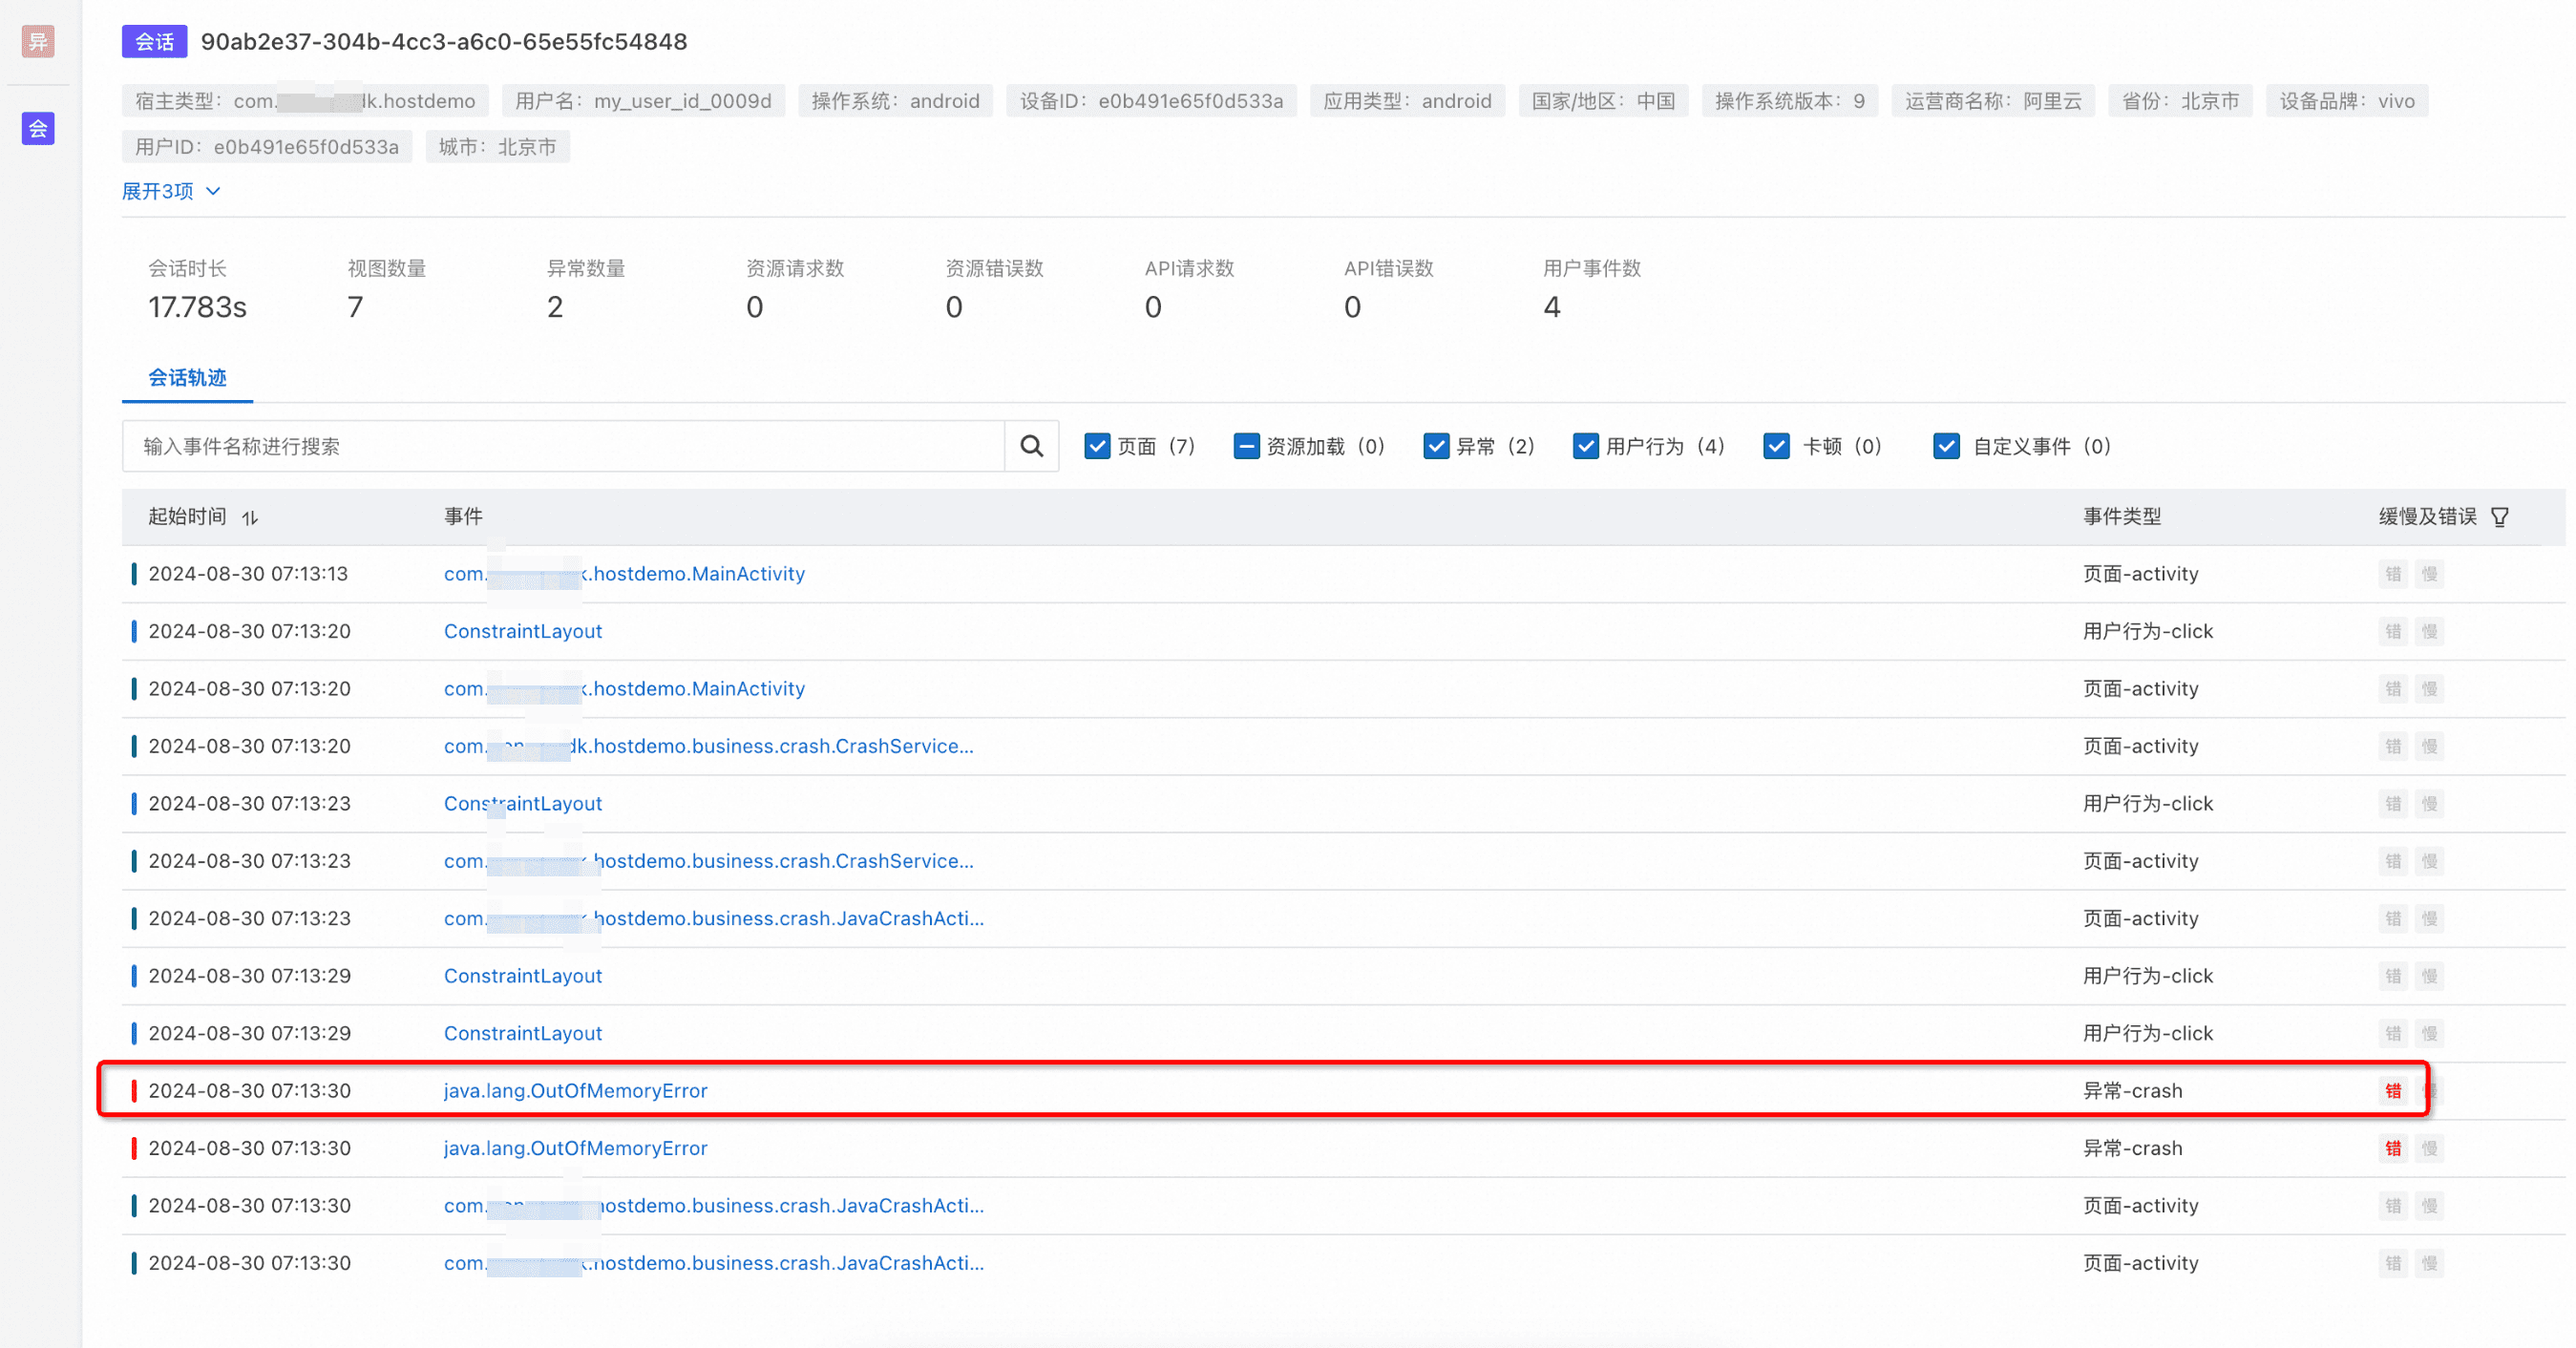Click the 缓慢及错误 filter funnel icon
Viewport: 2576px width, 1348px height.
[x=2499, y=517]
